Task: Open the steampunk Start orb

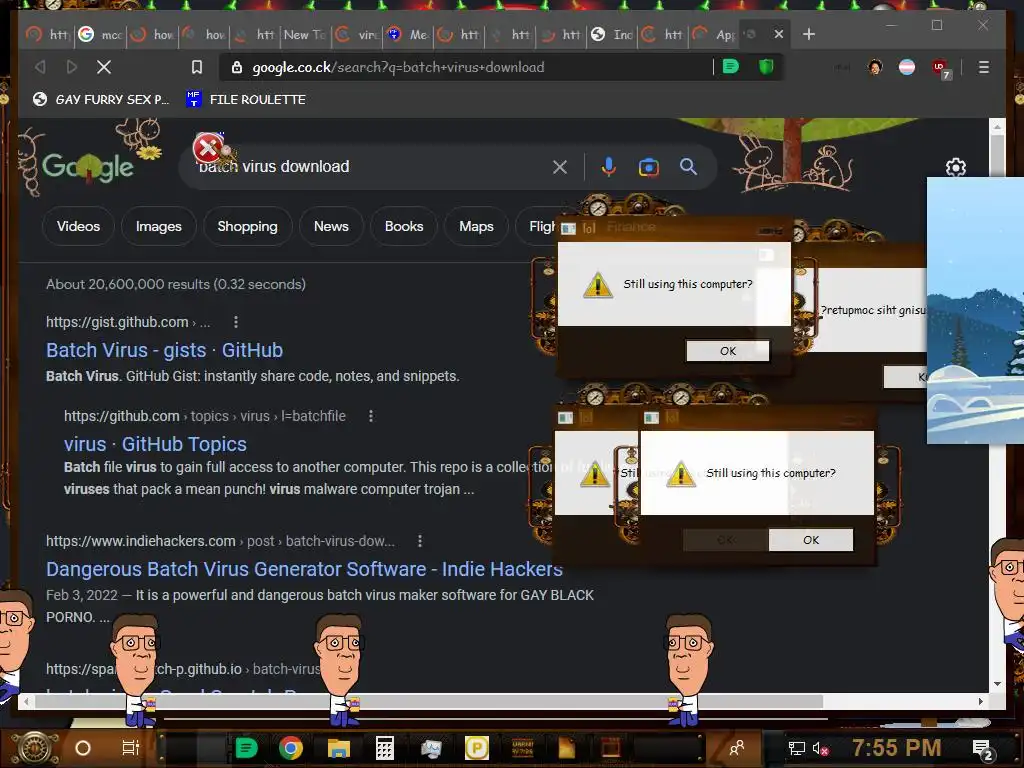Action: (35, 748)
